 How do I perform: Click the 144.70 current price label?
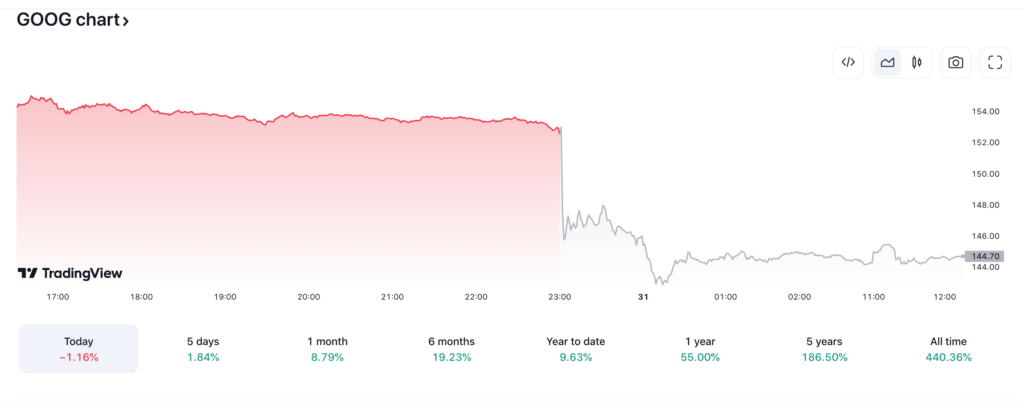click(984, 256)
